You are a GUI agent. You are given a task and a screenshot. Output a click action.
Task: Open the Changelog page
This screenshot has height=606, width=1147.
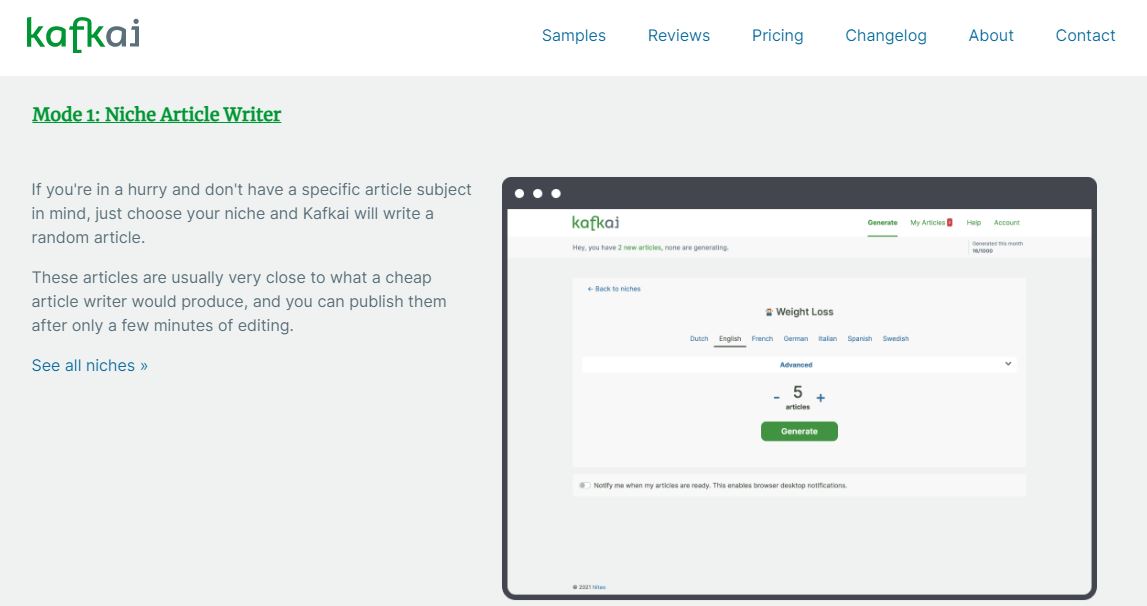pyautogui.click(x=886, y=35)
